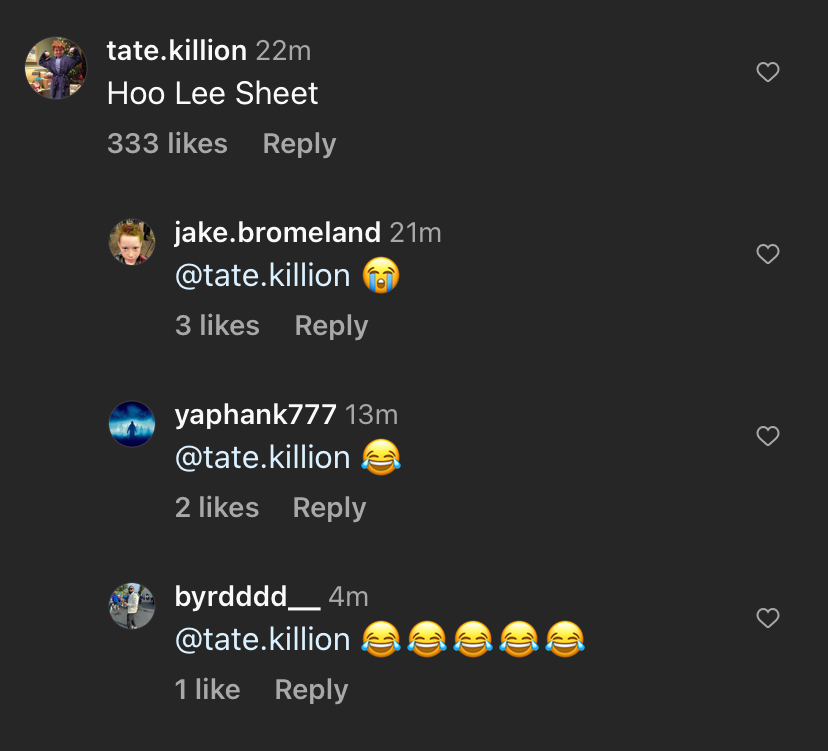Reply to jake.bromeland's comment
828x751 pixels.
click(331, 326)
